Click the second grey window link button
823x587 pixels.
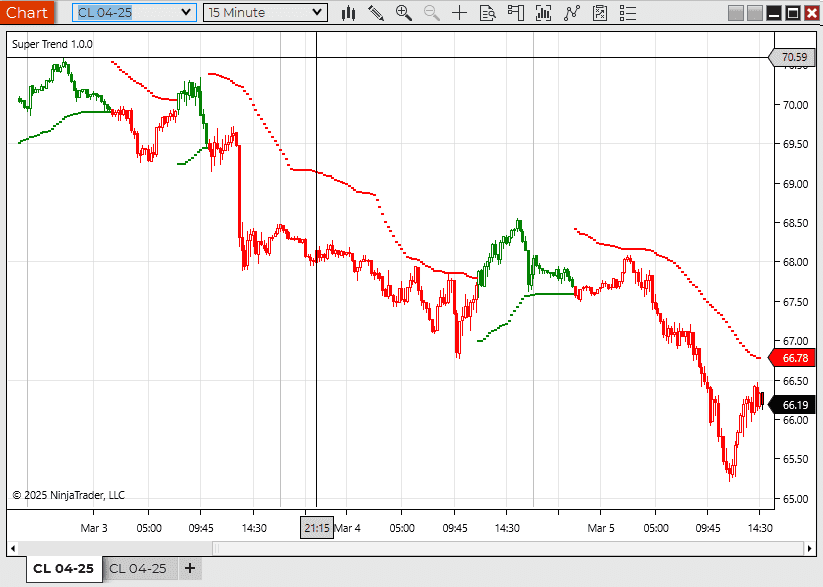[755, 13]
